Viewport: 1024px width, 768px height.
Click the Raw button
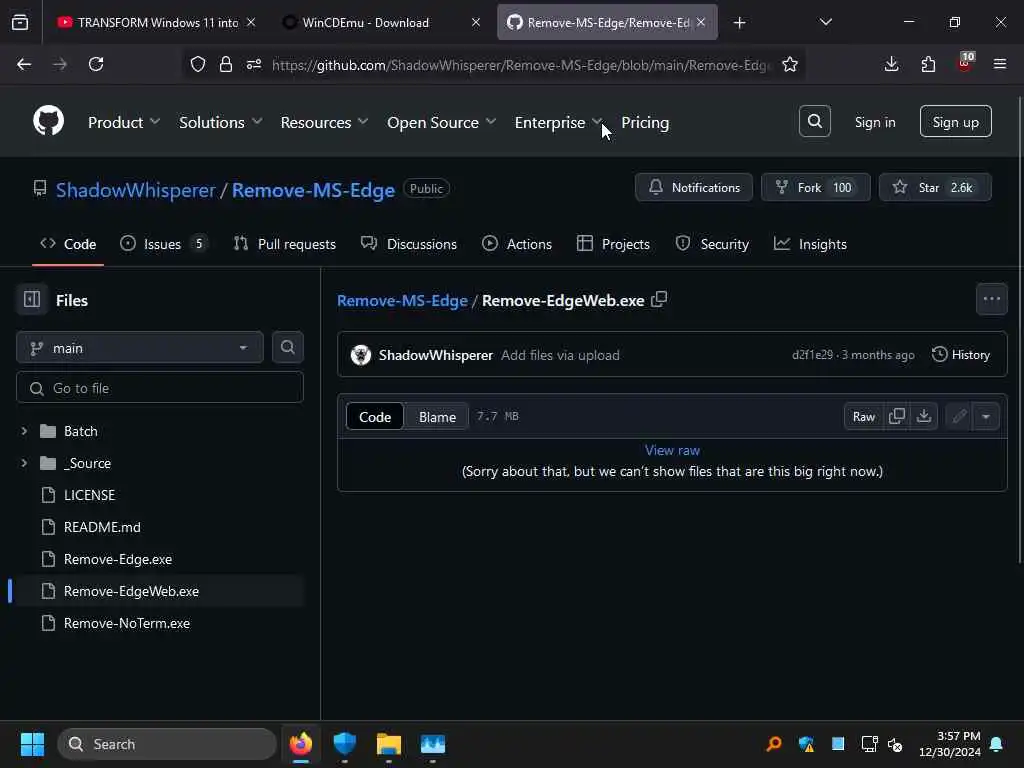(863, 416)
